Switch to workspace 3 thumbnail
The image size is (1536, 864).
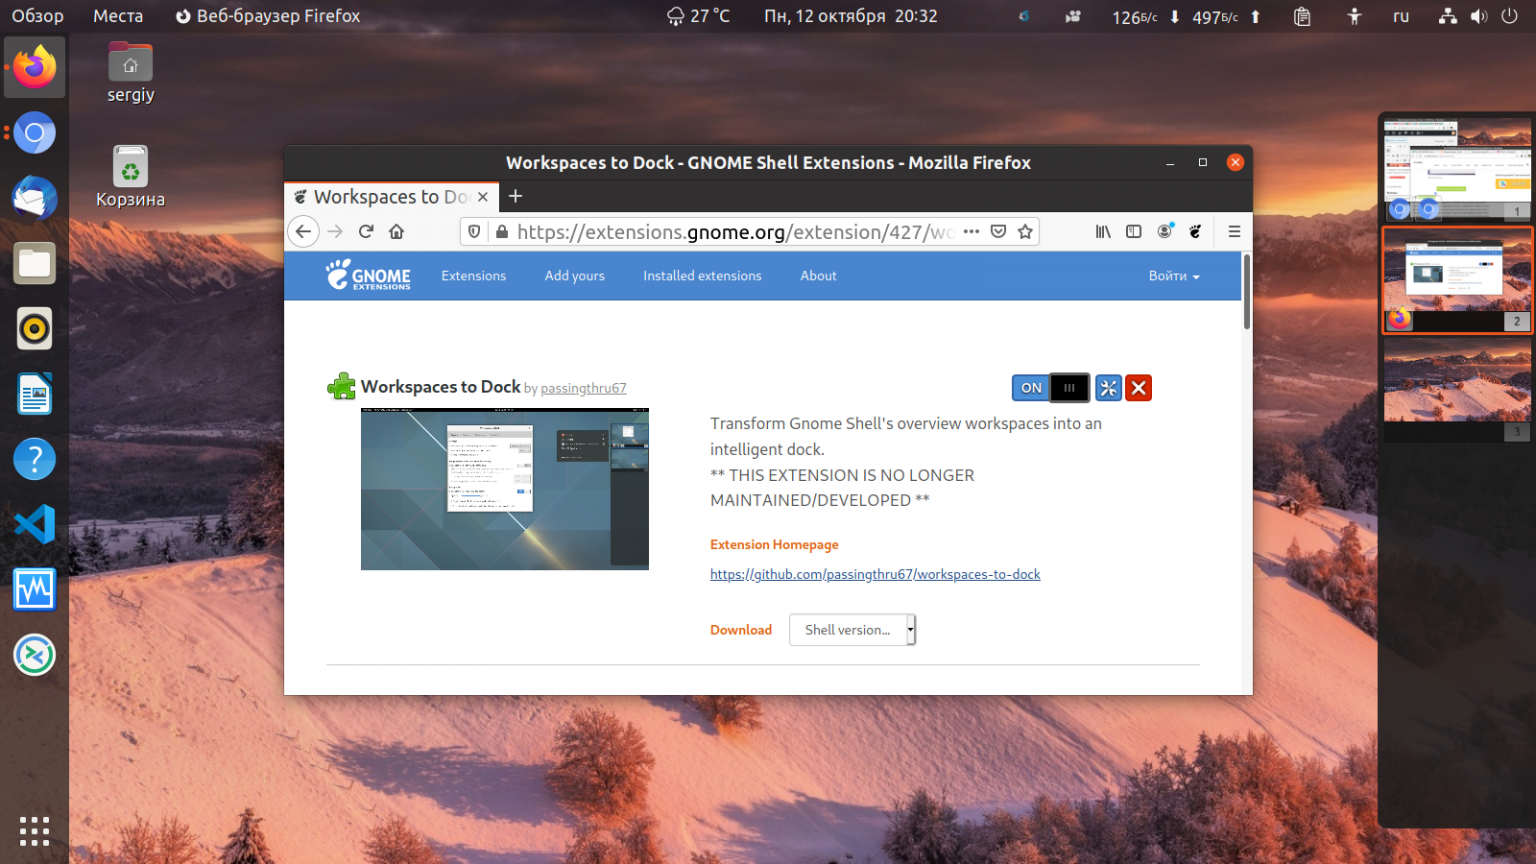click(1457, 390)
